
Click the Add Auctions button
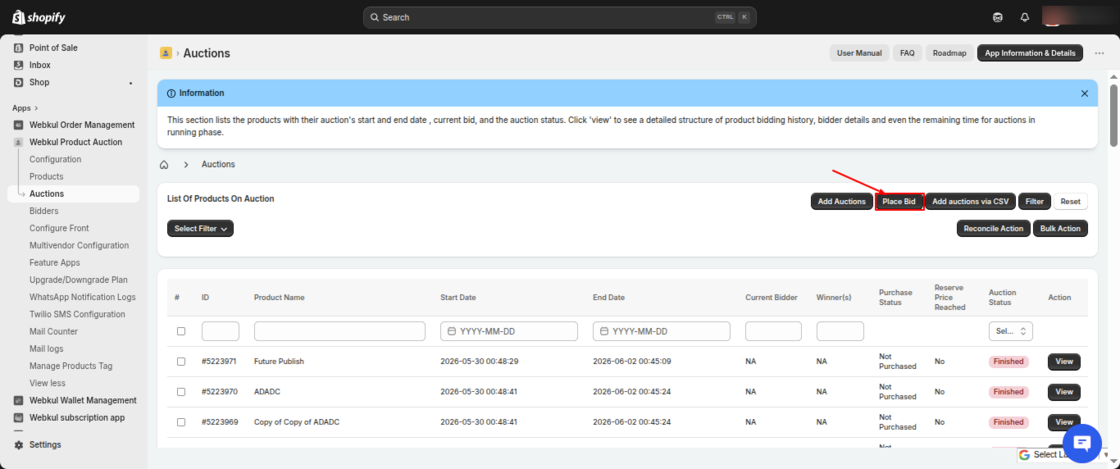(841, 202)
